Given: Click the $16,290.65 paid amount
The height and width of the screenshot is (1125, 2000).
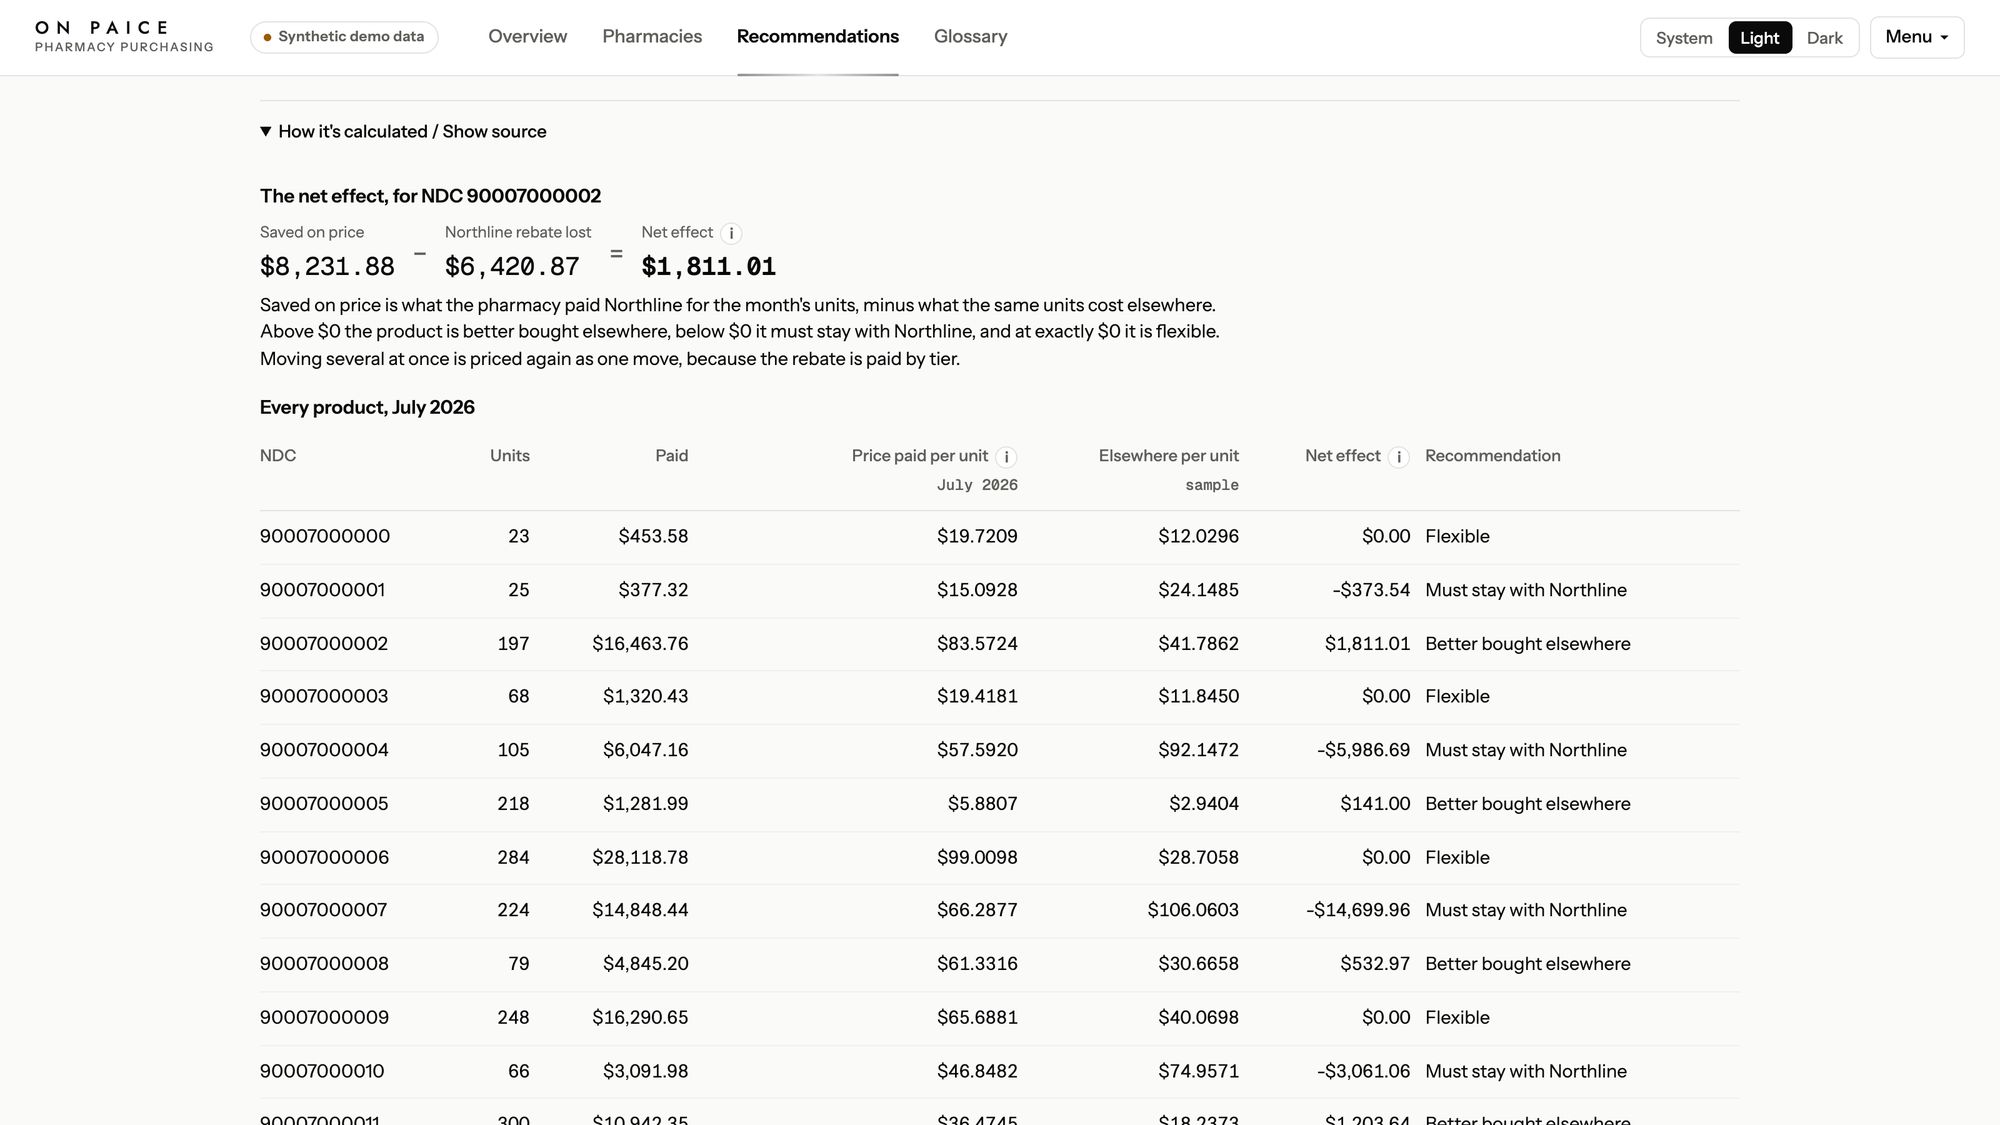Looking at the screenshot, I should [x=640, y=1017].
